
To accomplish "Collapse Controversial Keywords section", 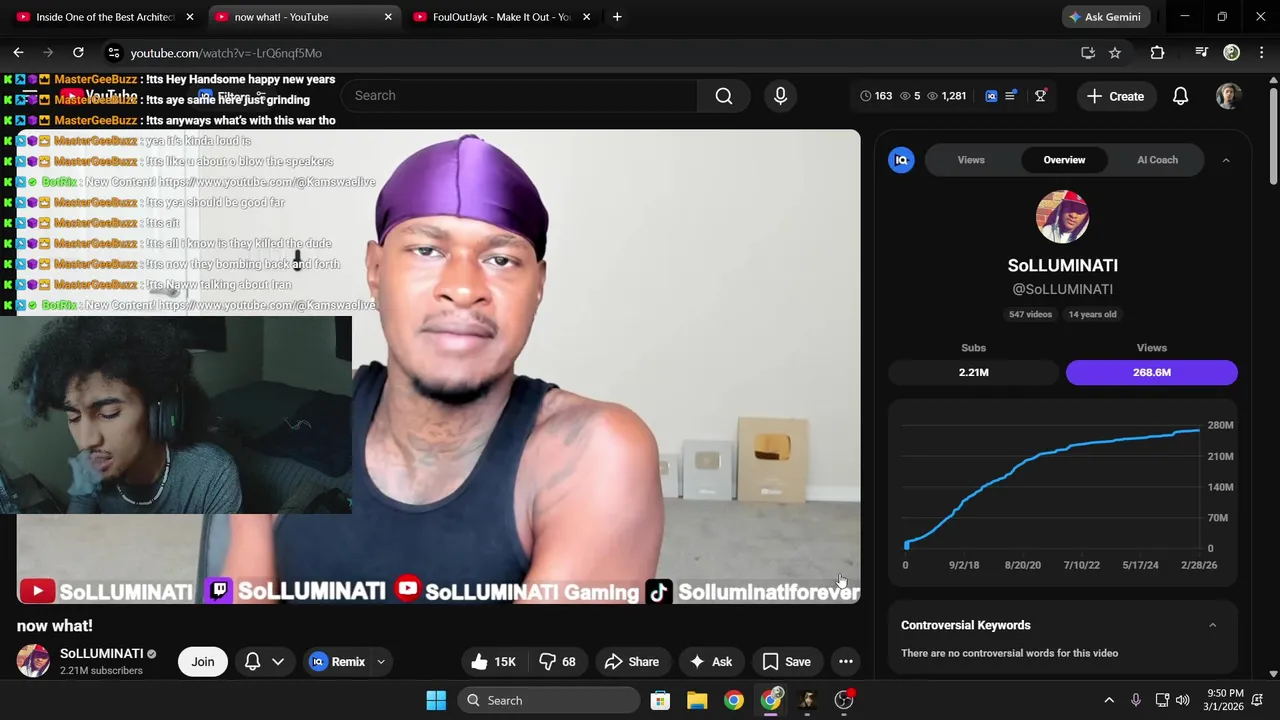I will point(1212,625).
